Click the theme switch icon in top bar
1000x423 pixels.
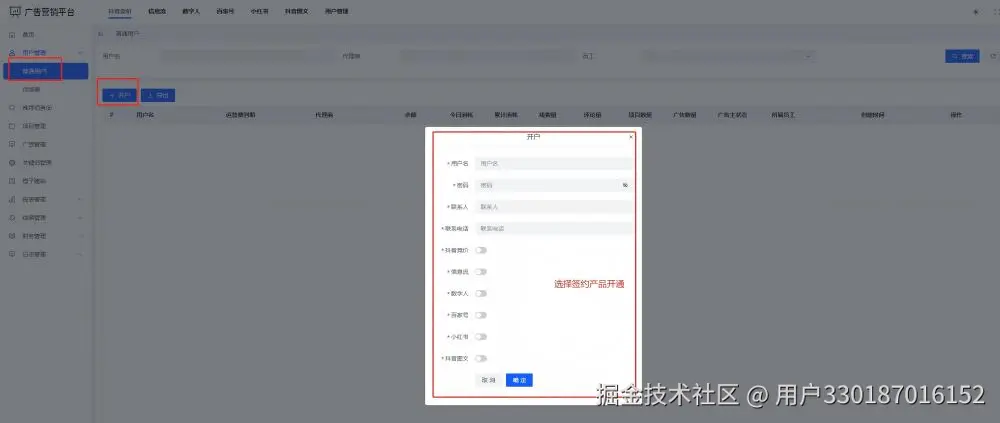975,11
